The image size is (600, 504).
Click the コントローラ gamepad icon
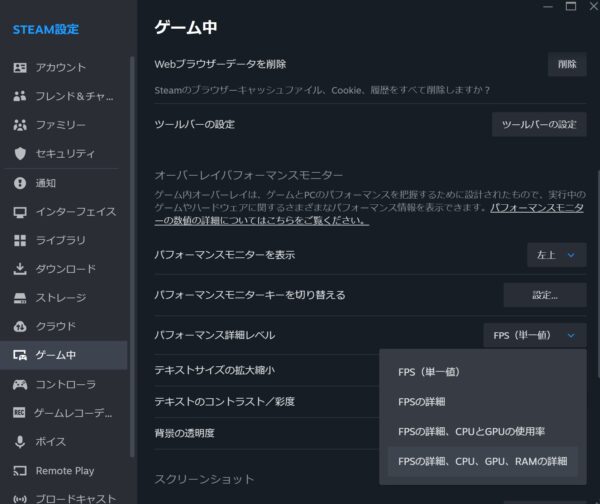[x=20, y=384]
